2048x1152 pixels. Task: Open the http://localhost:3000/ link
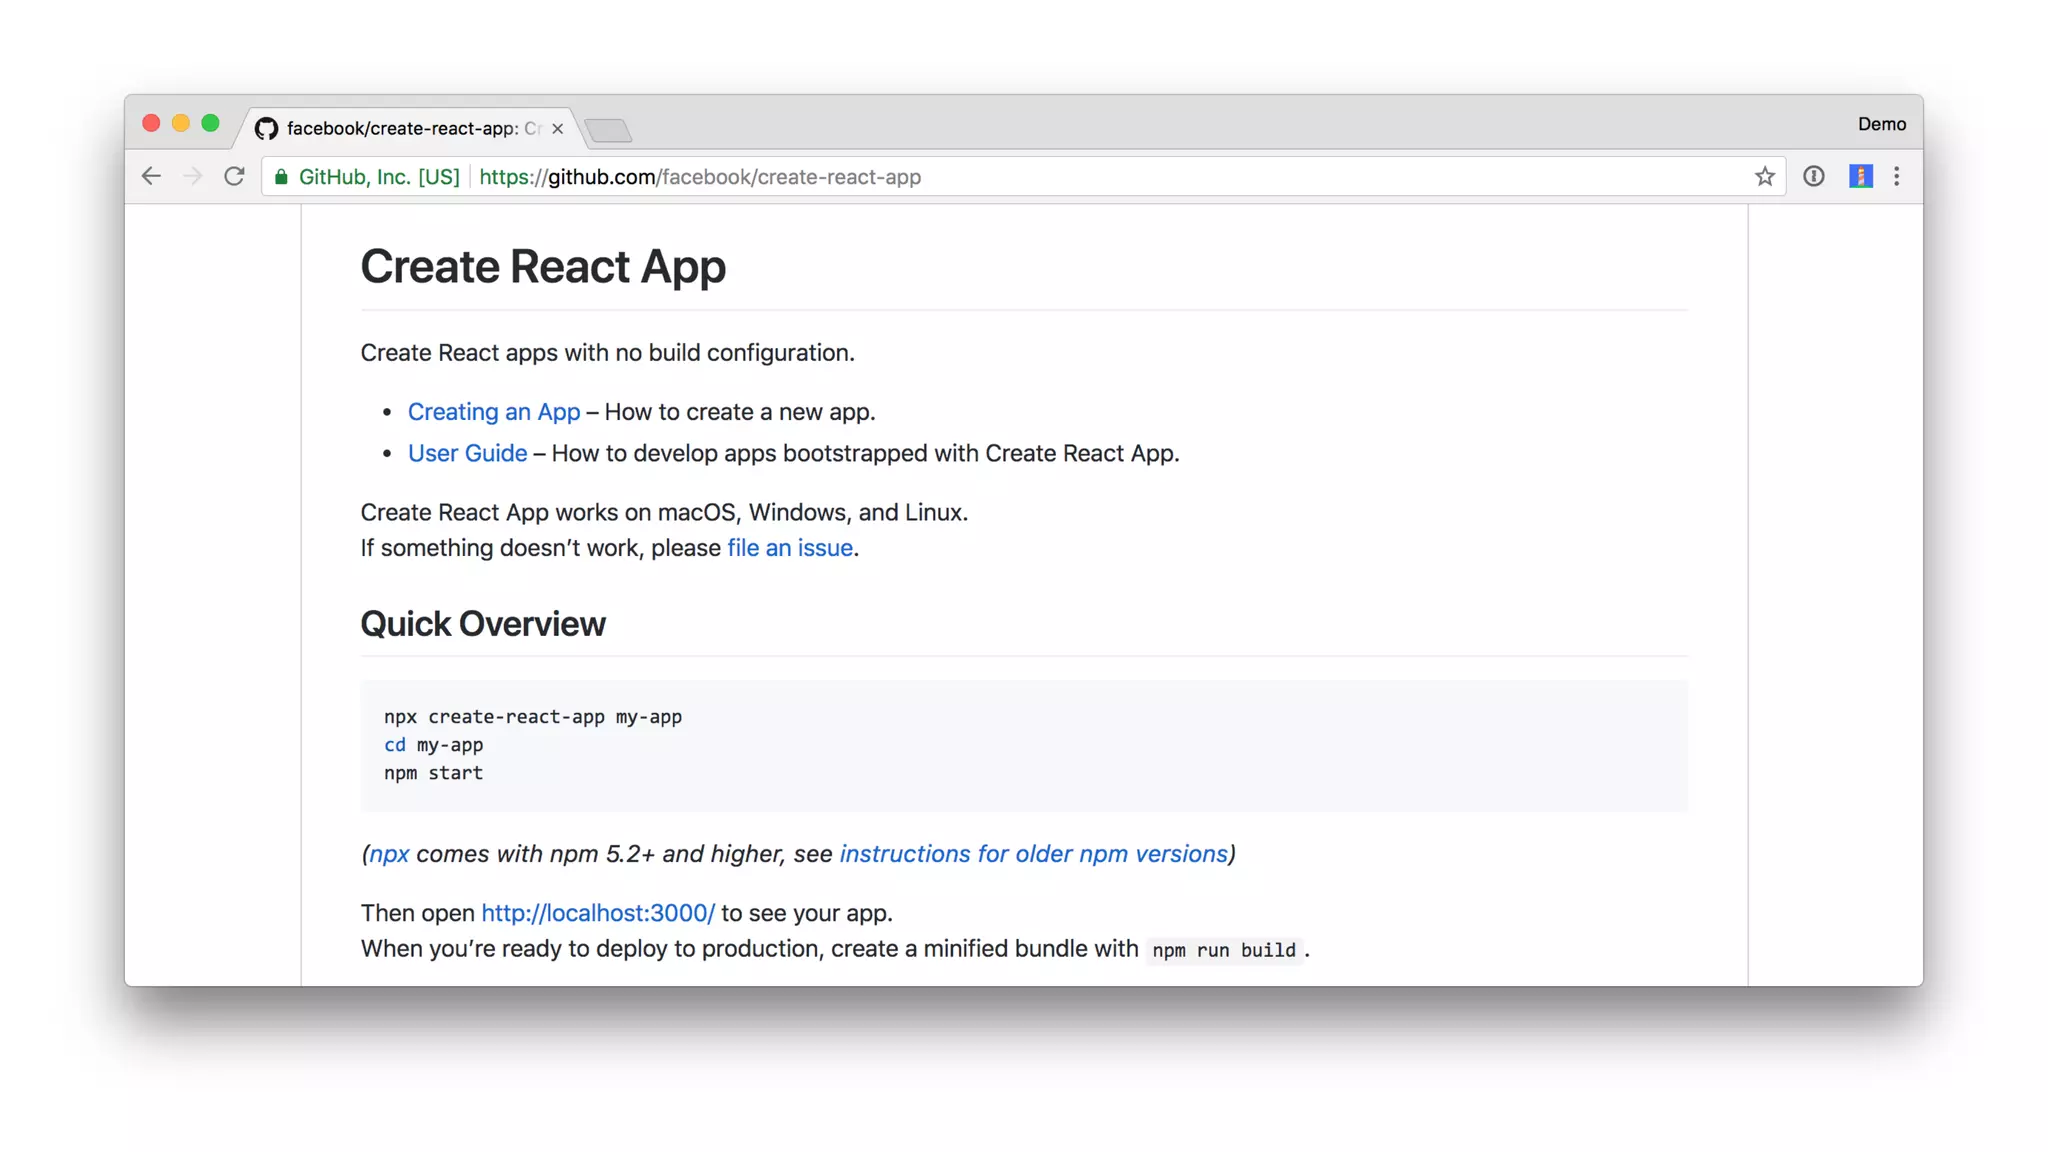(598, 913)
